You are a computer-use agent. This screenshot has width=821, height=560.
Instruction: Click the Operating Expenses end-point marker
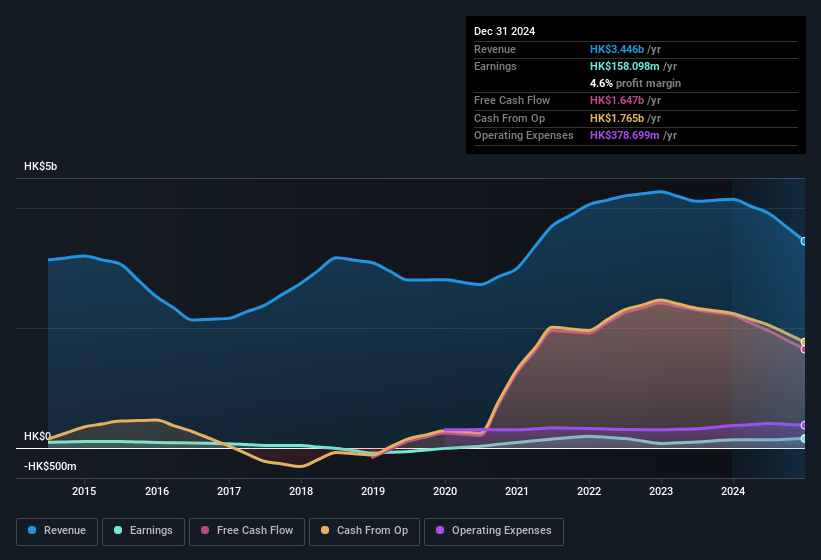coord(804,425)
